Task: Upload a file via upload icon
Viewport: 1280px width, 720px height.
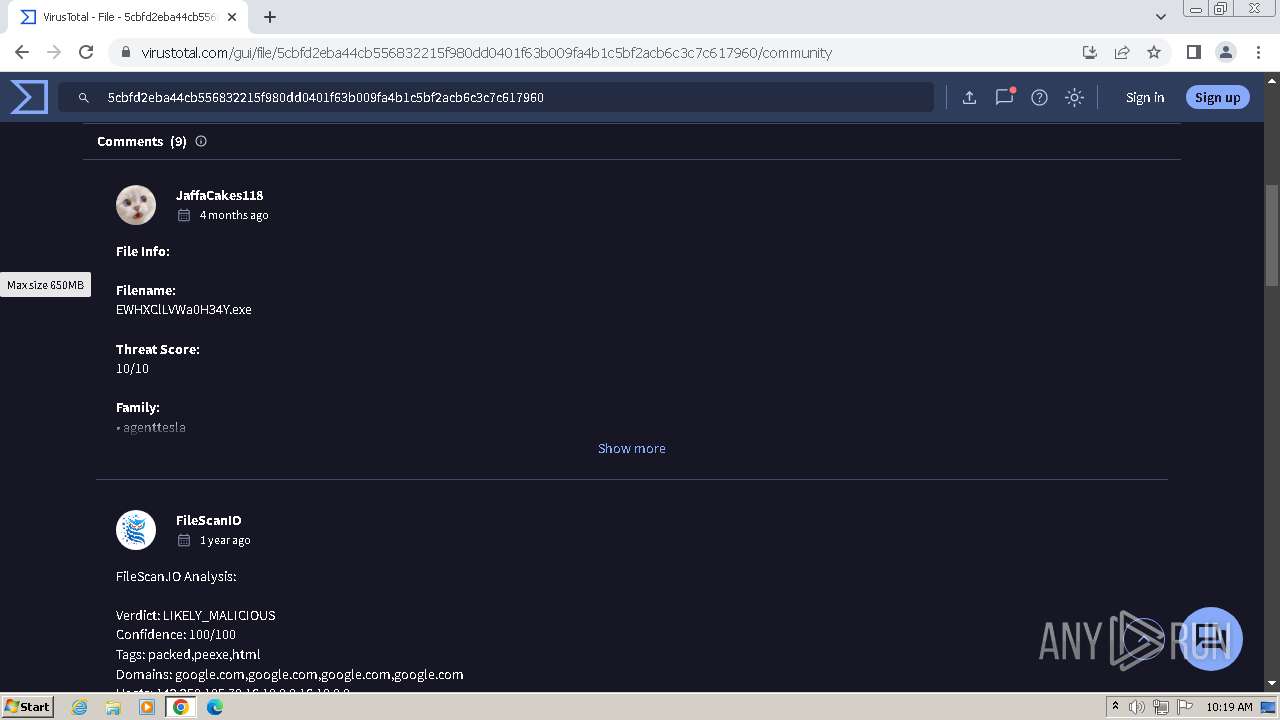Action: click(x=969, y=97)
